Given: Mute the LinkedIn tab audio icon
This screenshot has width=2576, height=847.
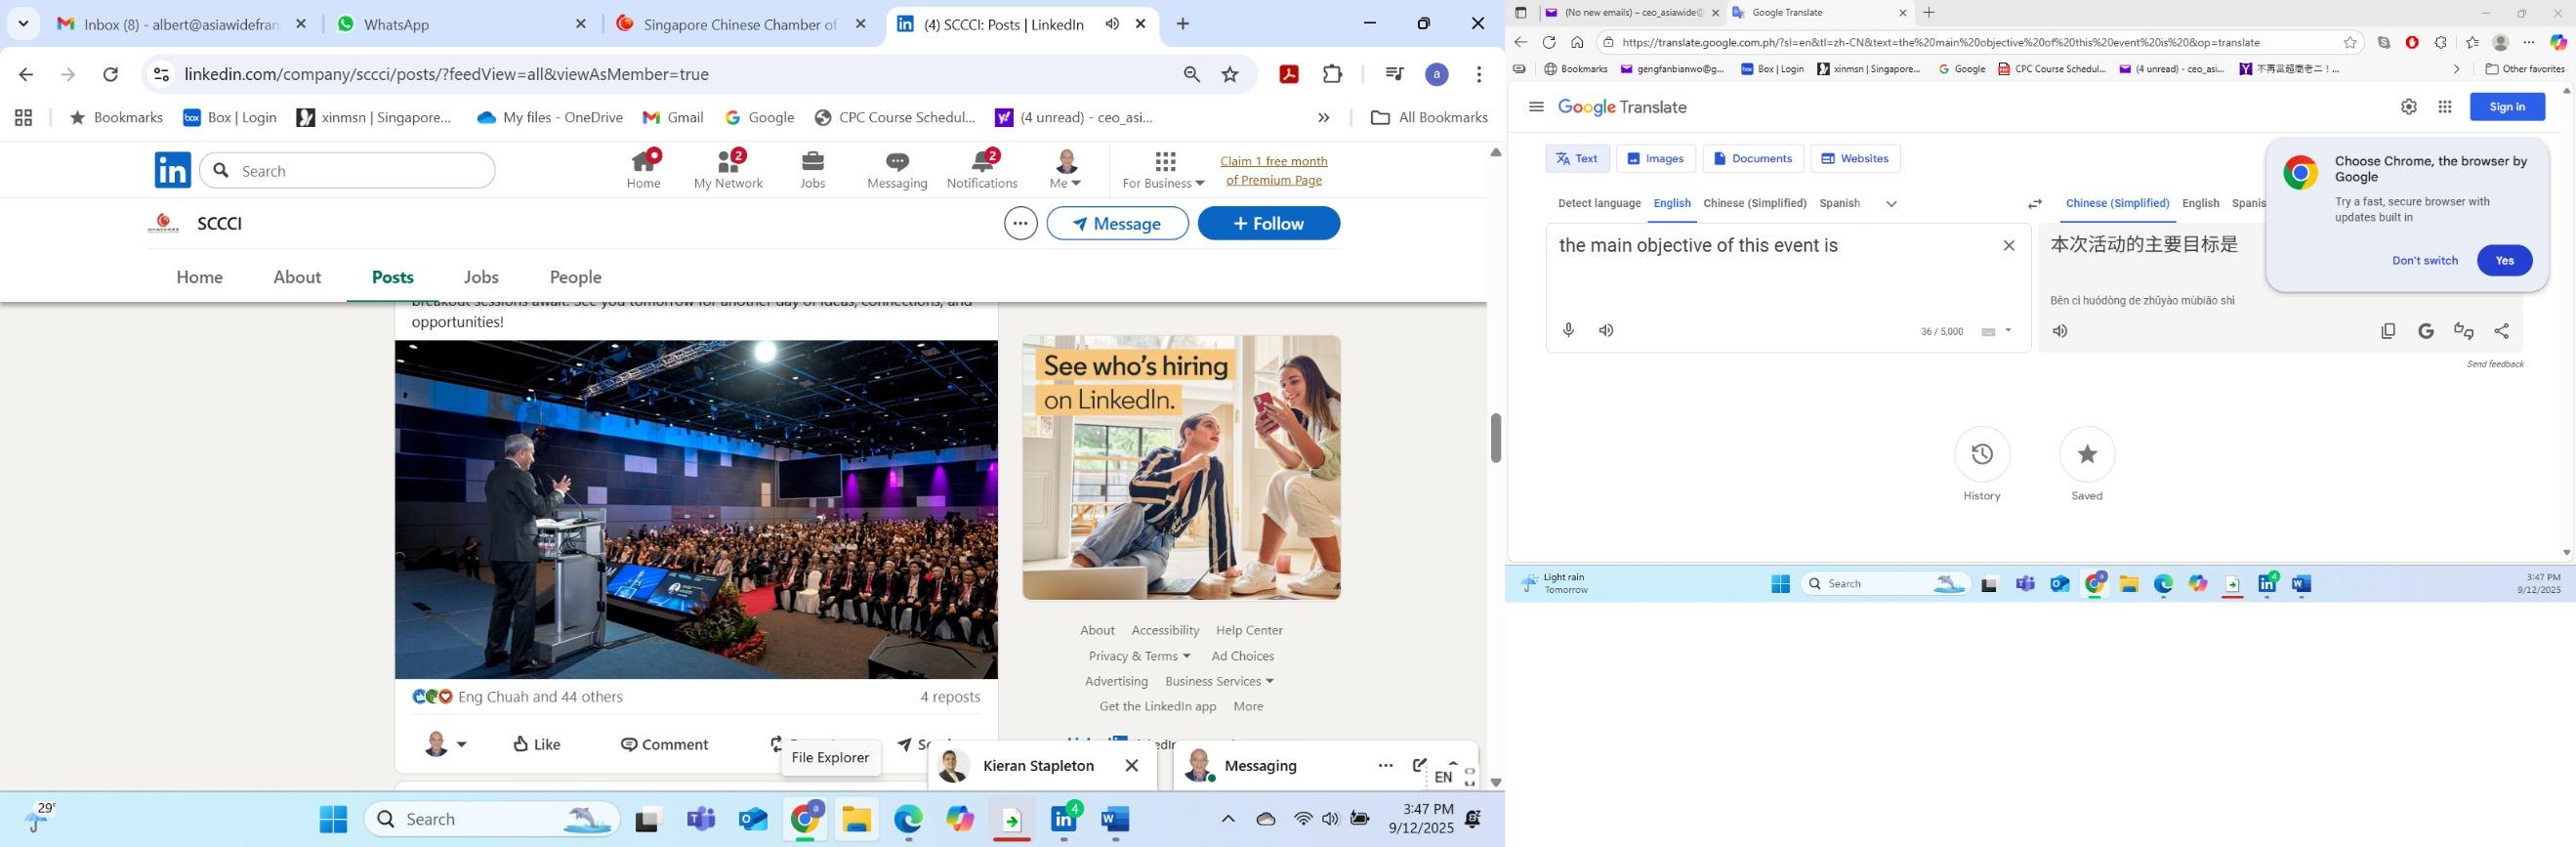Looking at the screenshot, I should (1112, 24).
